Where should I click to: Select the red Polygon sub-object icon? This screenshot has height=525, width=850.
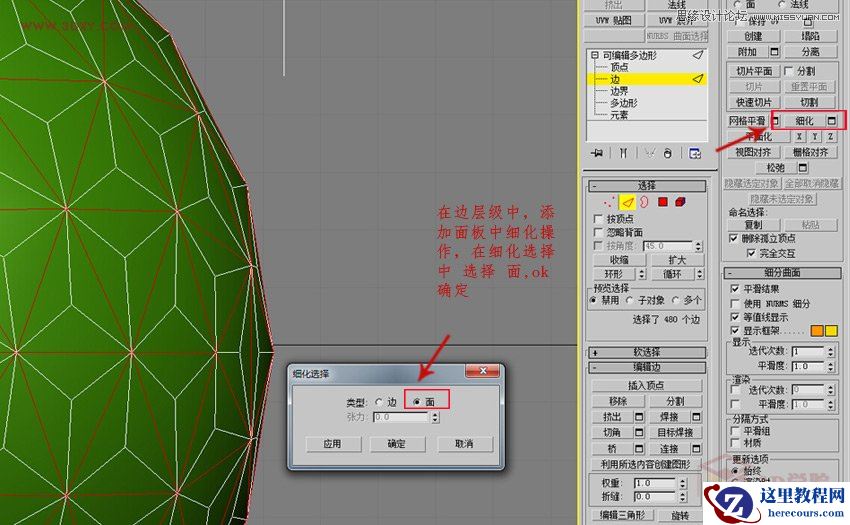[x=662, y=202]
